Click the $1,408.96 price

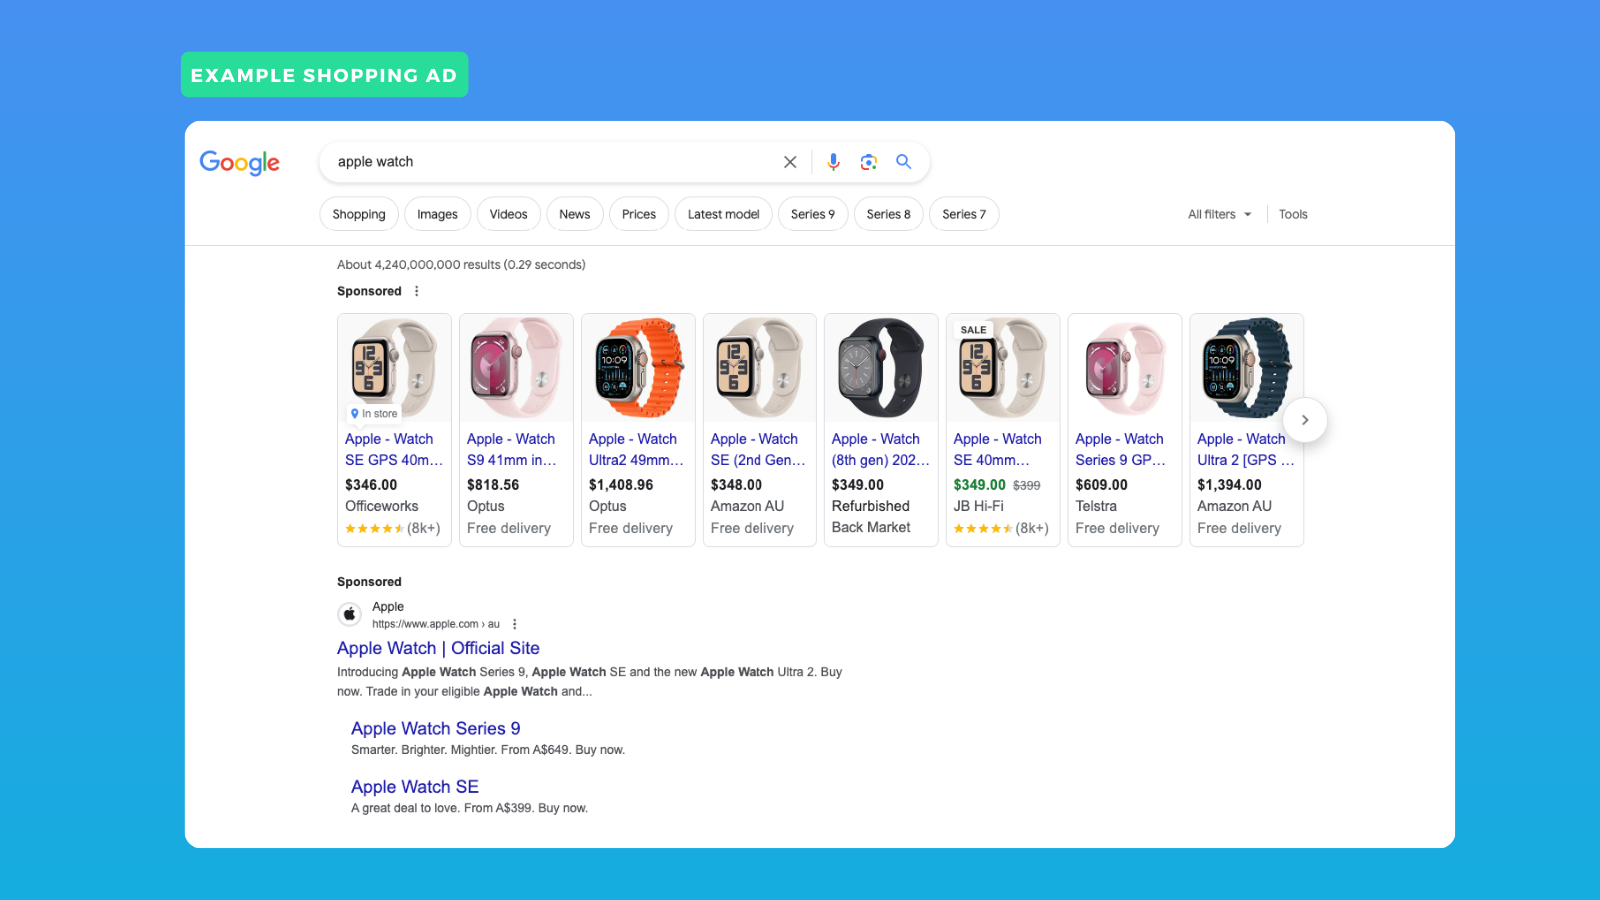621,485
